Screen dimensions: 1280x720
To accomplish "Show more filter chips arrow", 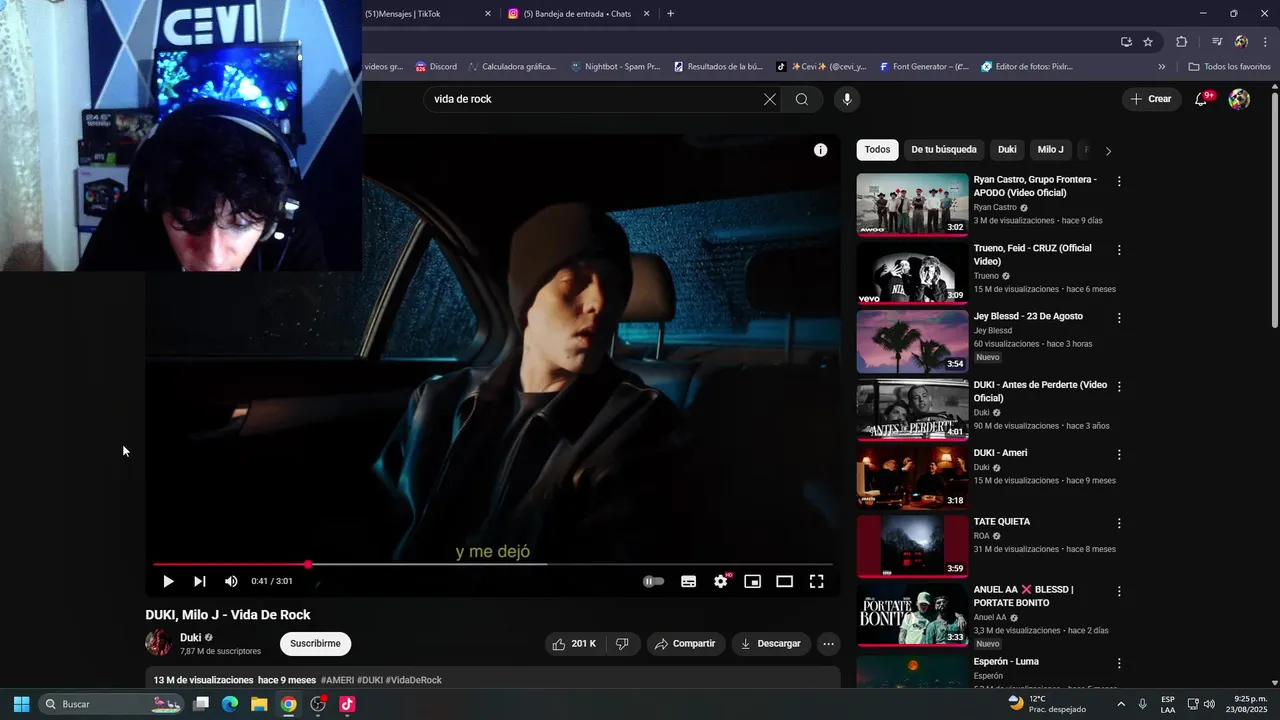I will (1108, 151).
